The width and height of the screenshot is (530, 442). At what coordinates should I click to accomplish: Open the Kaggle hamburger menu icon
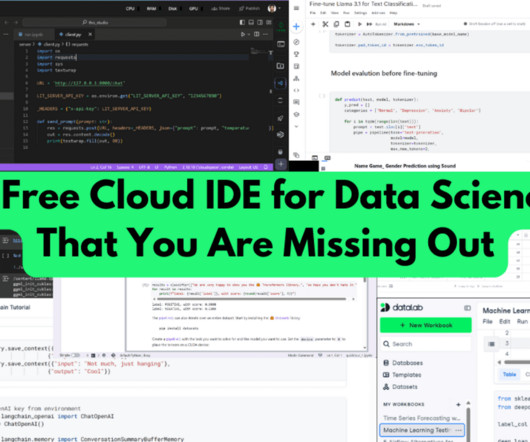coord(296,8)
